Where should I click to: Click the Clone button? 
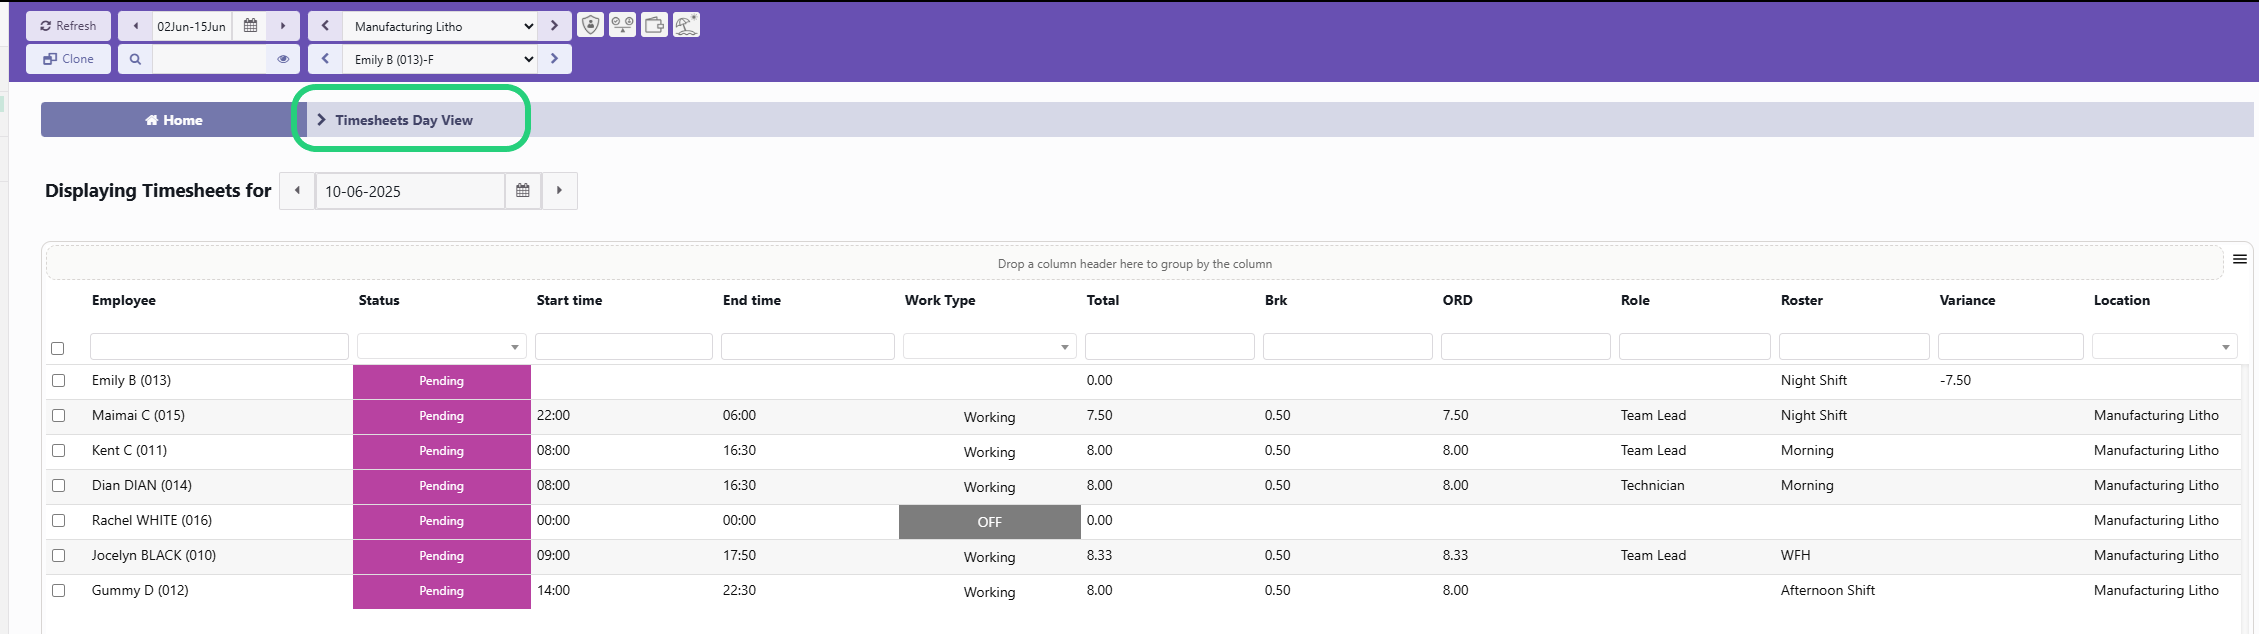coord(68,59)
